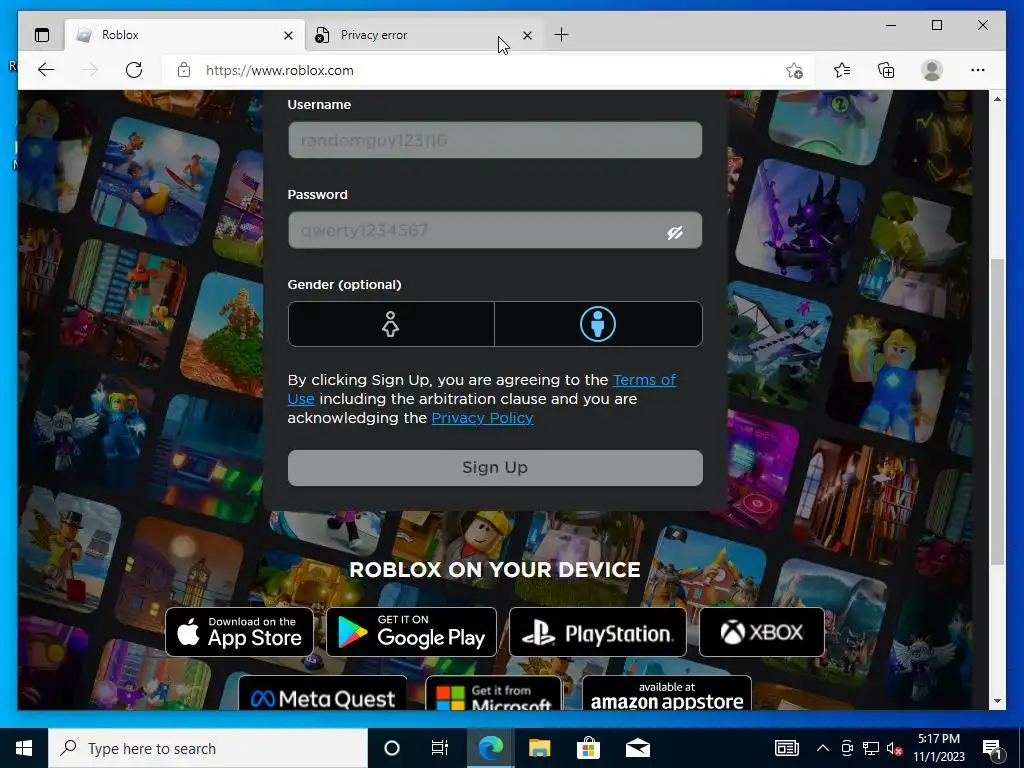Select female gender option
This screenshot has width=1024, height=768.
click(x=391, y=324)
